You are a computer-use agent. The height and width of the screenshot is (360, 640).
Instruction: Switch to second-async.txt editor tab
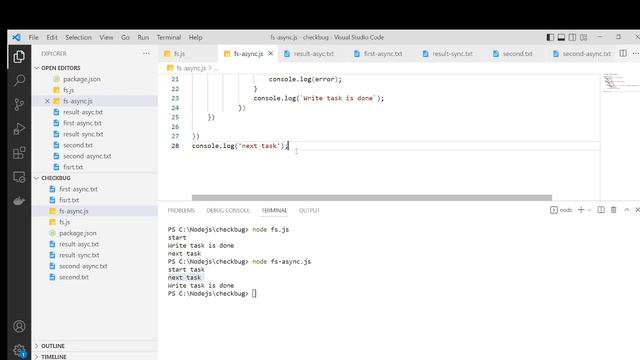(x=587, y=53)
